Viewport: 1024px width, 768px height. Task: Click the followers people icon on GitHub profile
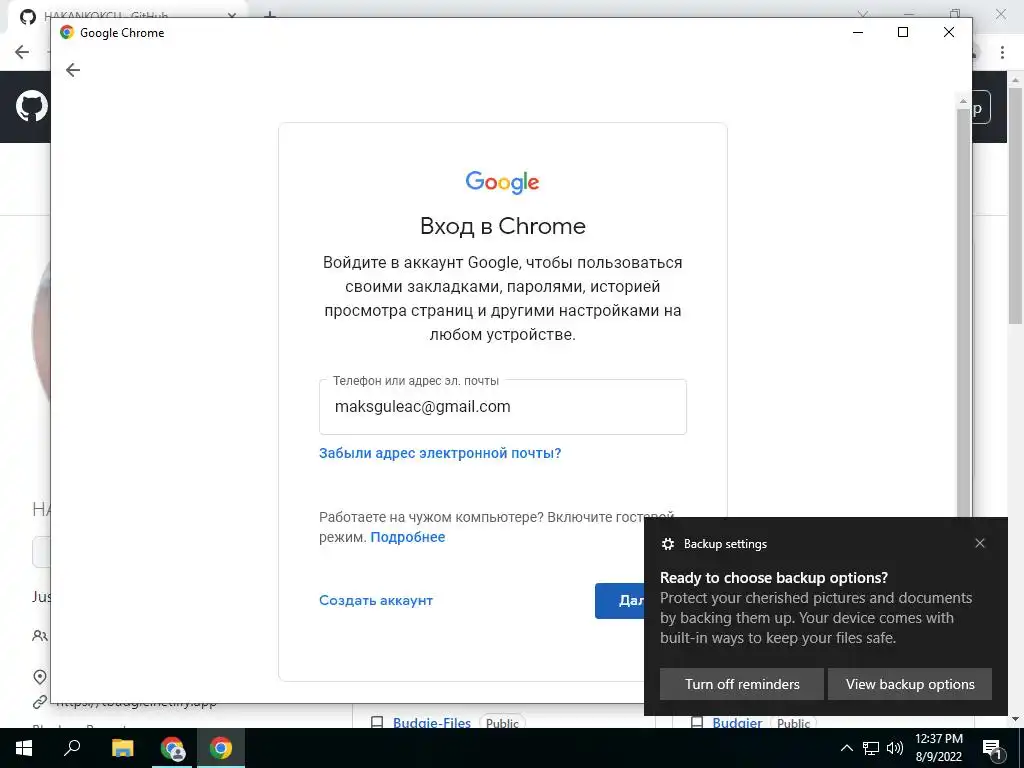tap(40, 635)
